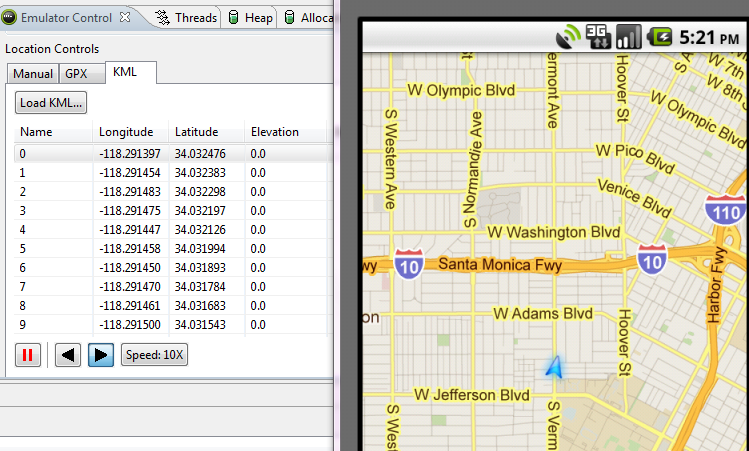Select waypoint row named 1

tap(171, 172)
